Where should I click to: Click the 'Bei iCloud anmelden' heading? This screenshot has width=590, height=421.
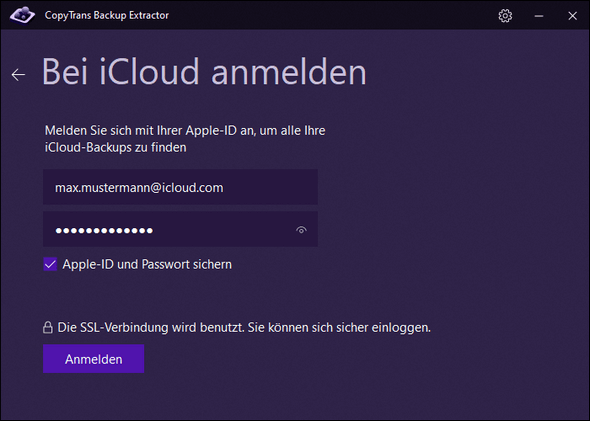204,71
